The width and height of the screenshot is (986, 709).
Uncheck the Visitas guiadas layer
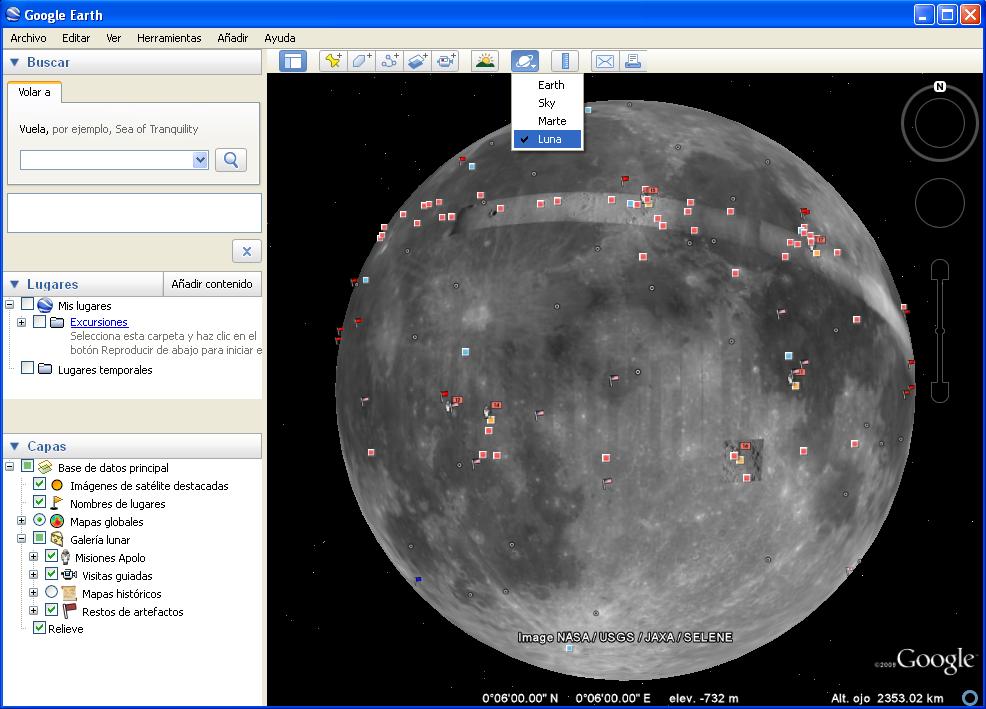point(52,574)
